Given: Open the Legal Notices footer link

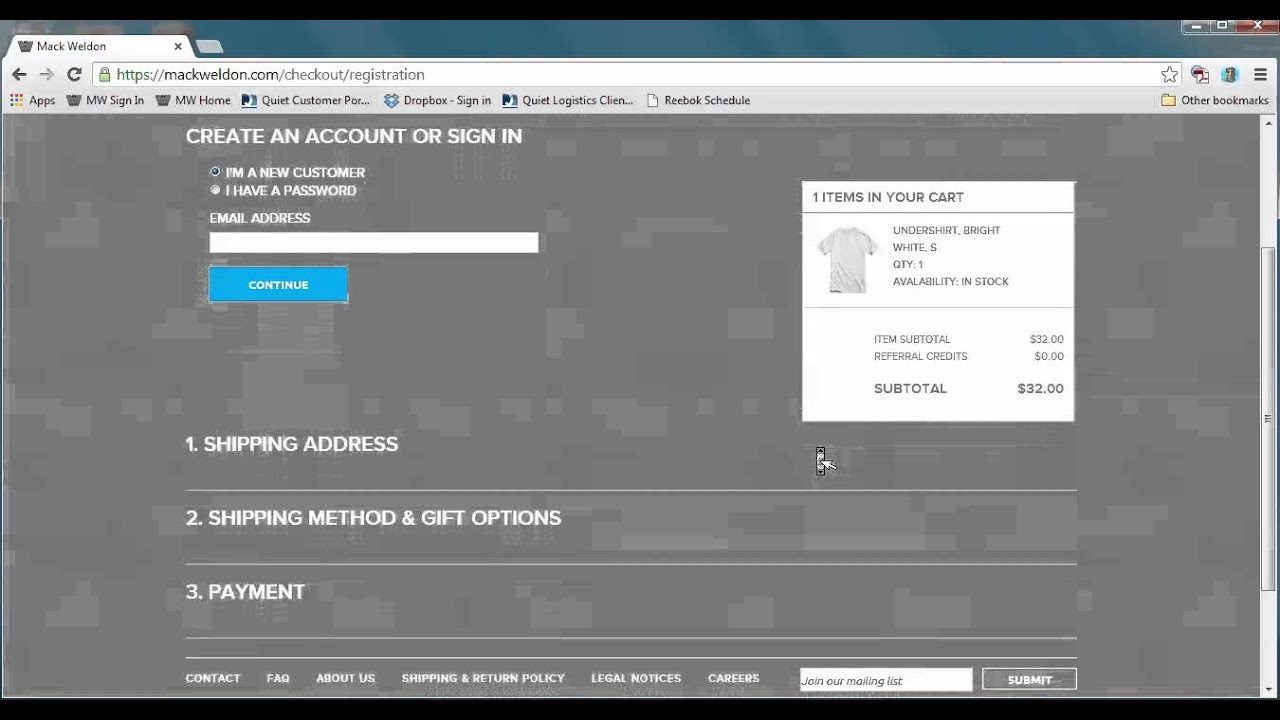Looking at the screenshot, I should pos(636,678).
